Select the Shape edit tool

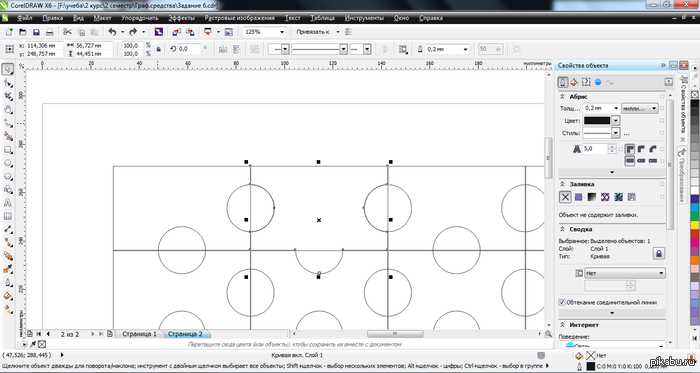click(8, 83)
